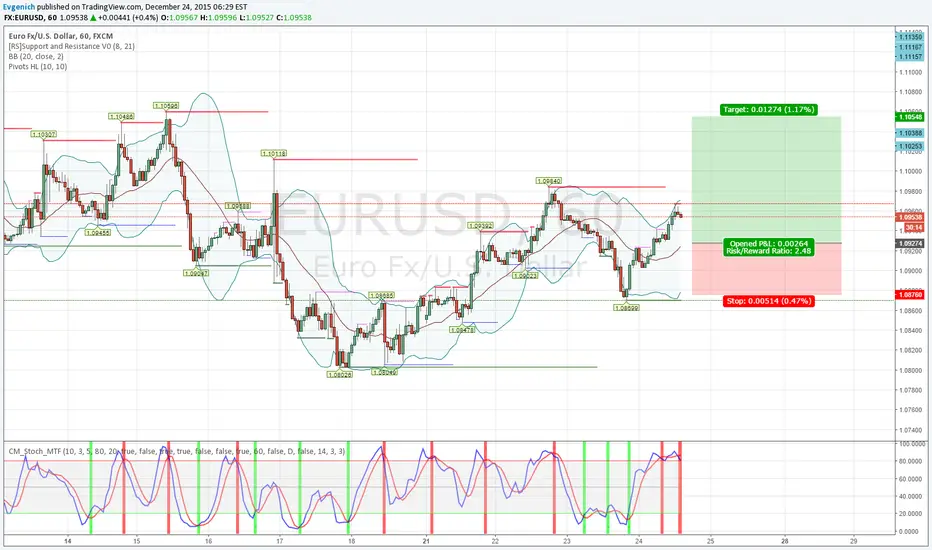Click the 1.08685 pivot high label

(381, 295)
